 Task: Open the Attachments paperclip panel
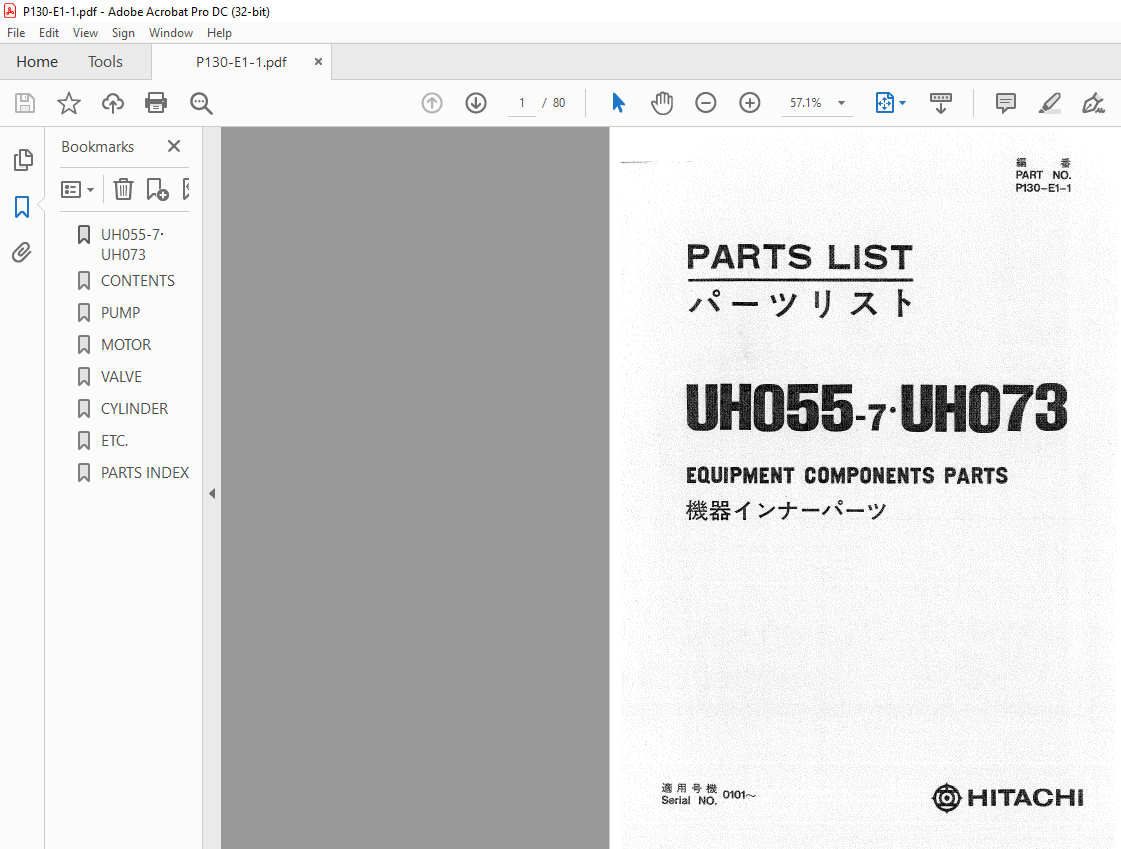coord(22,252)
